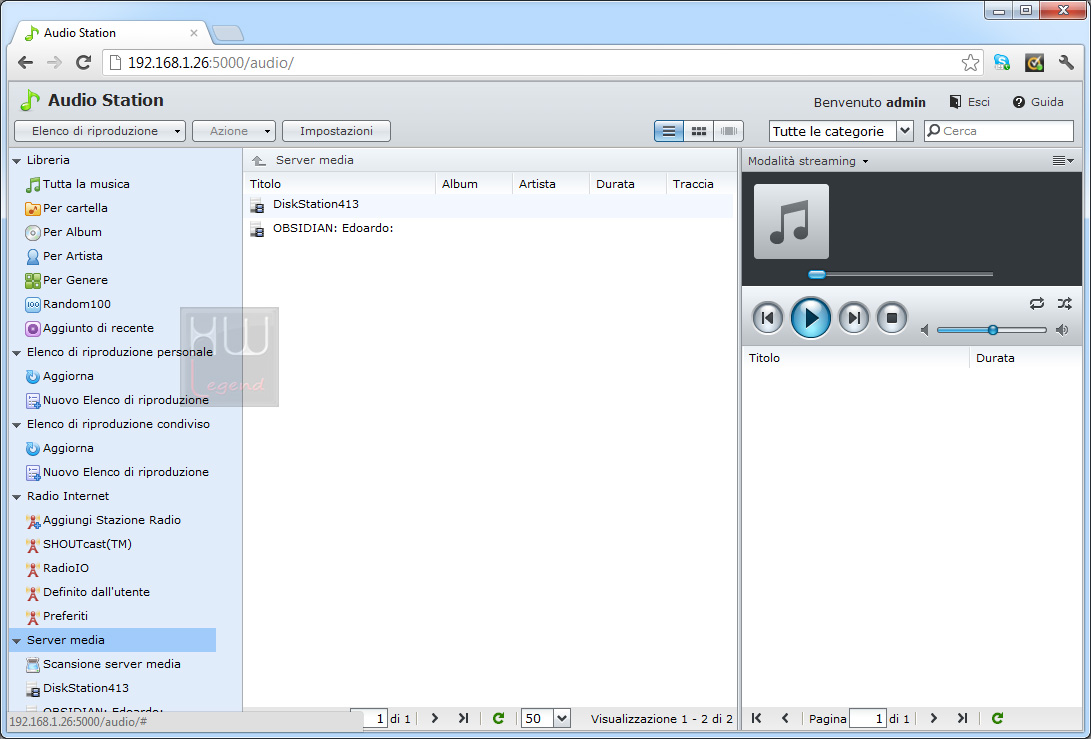The height and width of the screenshot is (739, 1091).
Task: Focus the Cerca search field
Action: click(x=998, y=131)
